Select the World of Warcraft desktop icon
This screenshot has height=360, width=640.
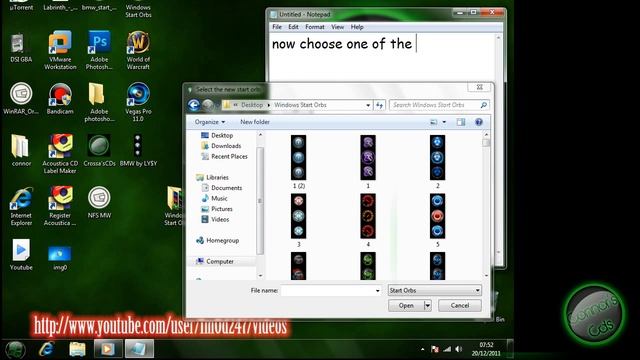coord(138,50)
